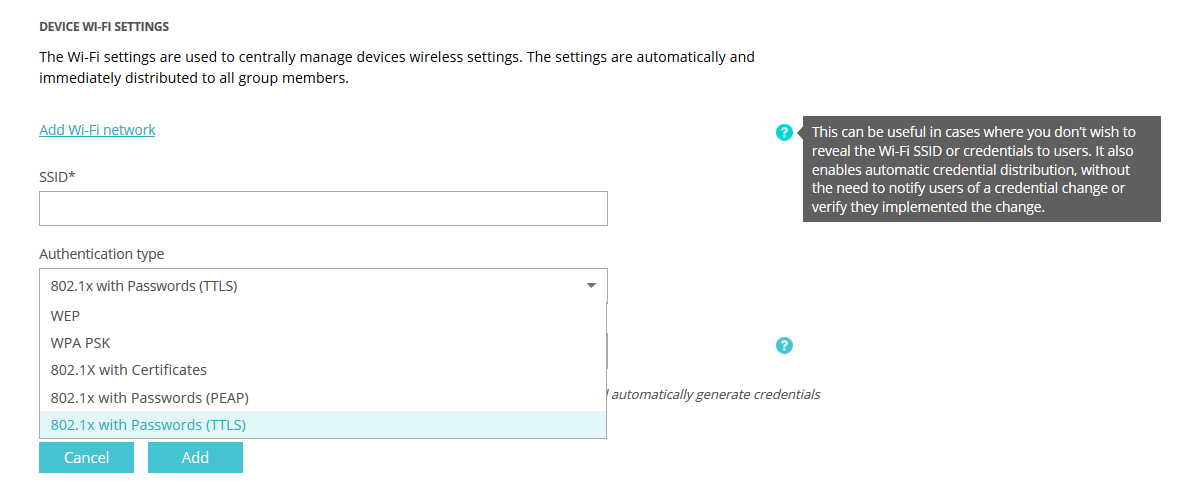This screenshot has width=1178, height=489.
Task: Click the selected value in Authentication type box
Action: point(144,286)
